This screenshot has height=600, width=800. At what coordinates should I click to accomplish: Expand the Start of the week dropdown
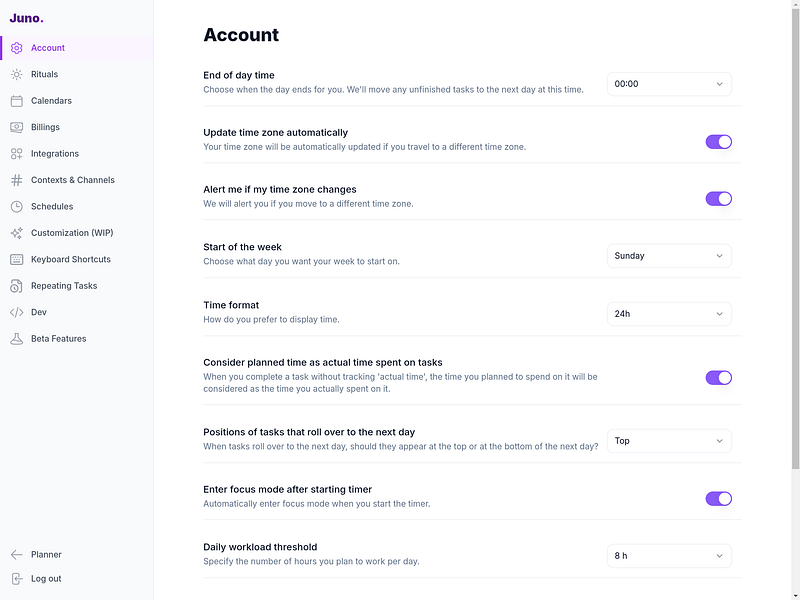click(x=669, y=256)
